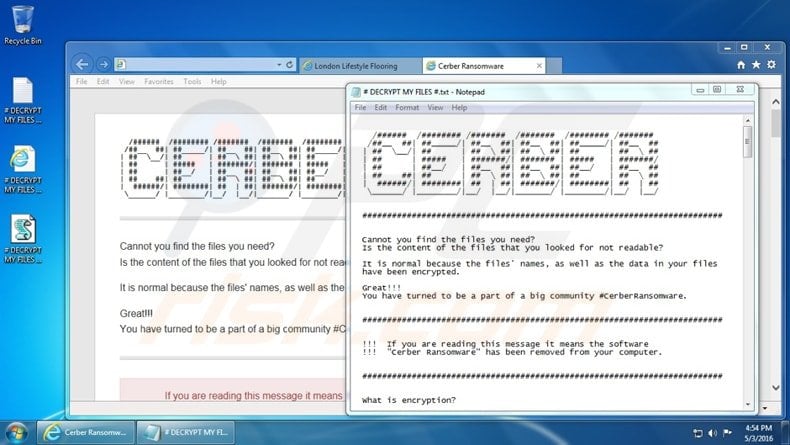Open Internet Explorer View menu

[126, 82]
